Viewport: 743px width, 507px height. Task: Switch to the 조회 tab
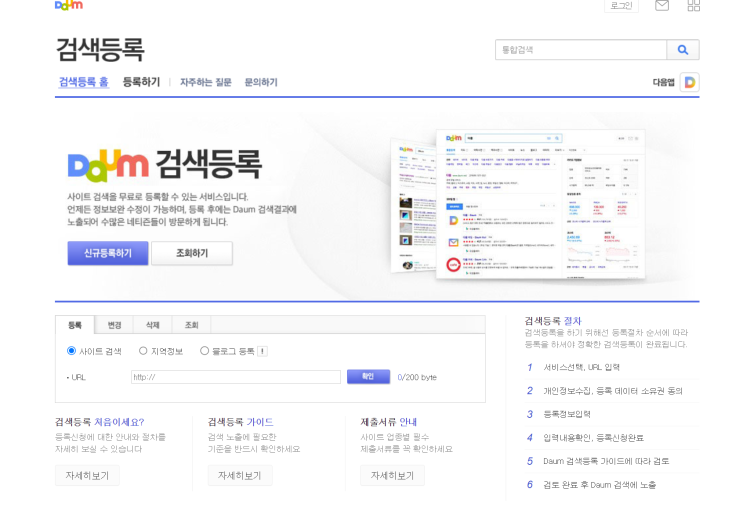pos(191,325)
